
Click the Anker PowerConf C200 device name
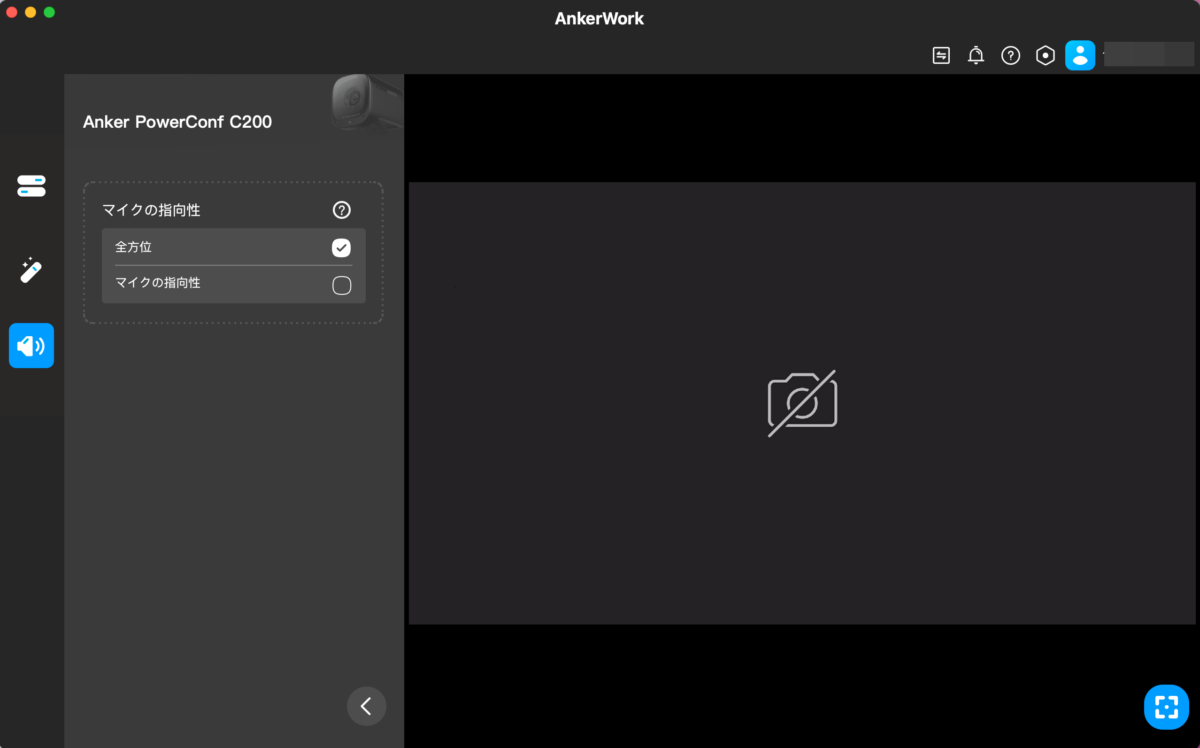click(177, 122)
